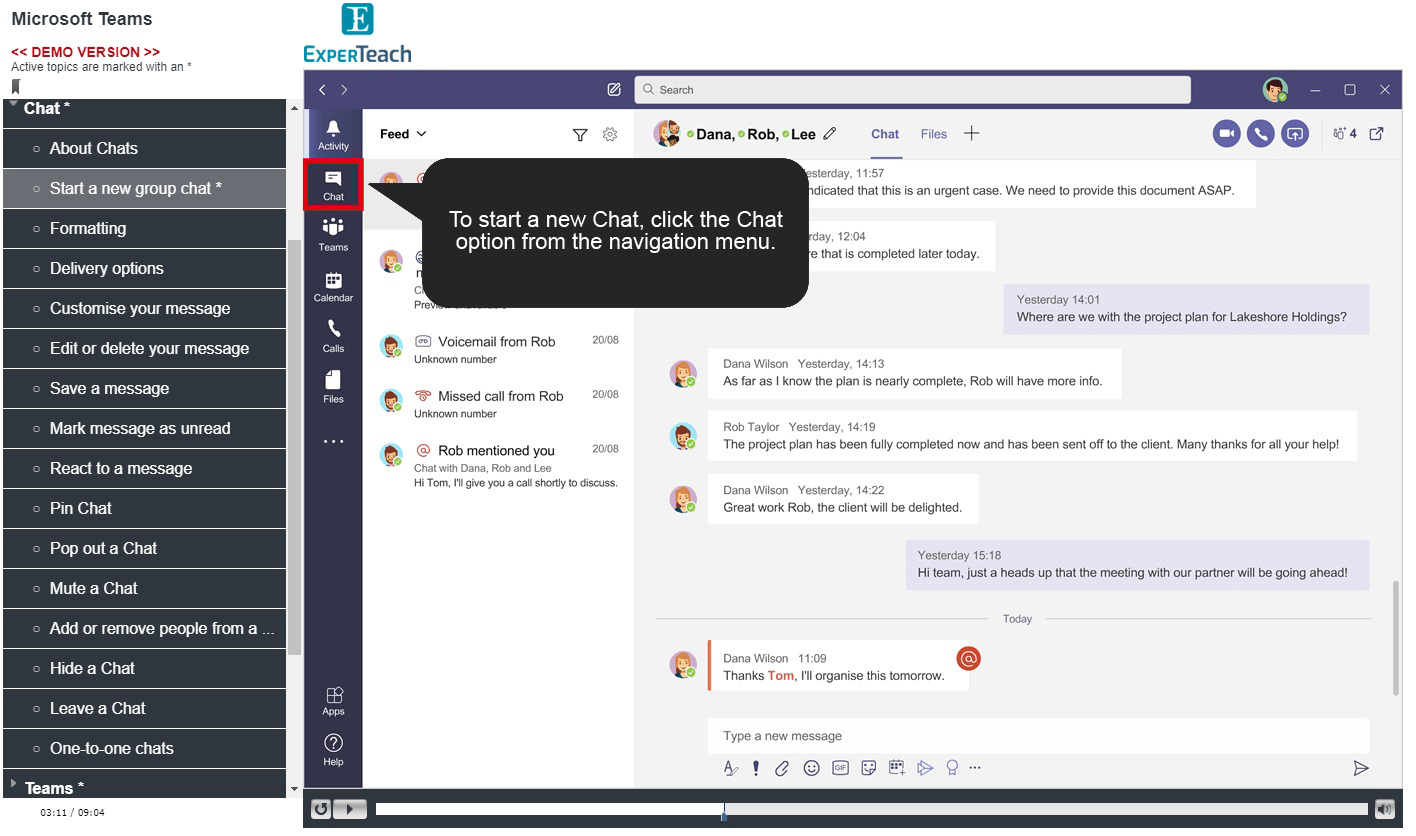Go forward with the Teams forward arrow
The image size is (1416, 836).
coord(345,90)
